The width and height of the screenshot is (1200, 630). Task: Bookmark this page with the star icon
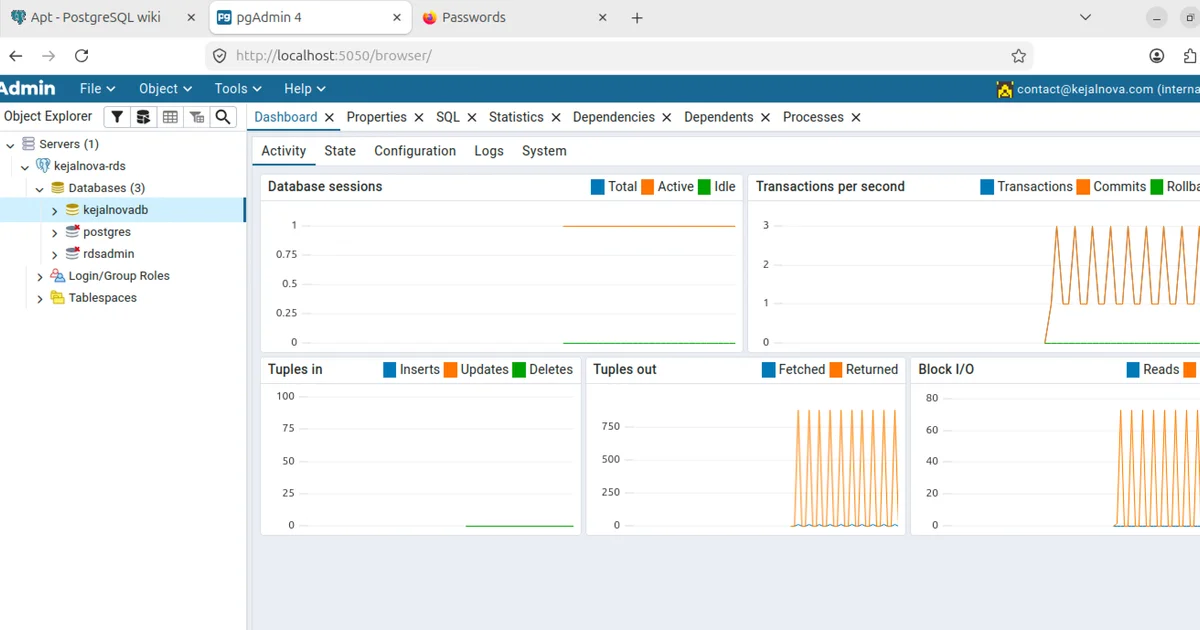[x=1018, y=56]
